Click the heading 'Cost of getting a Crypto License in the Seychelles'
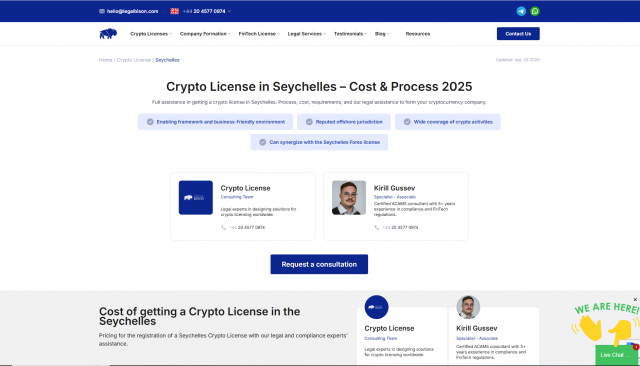Screen dimensions: 640x366 (199, 316)
